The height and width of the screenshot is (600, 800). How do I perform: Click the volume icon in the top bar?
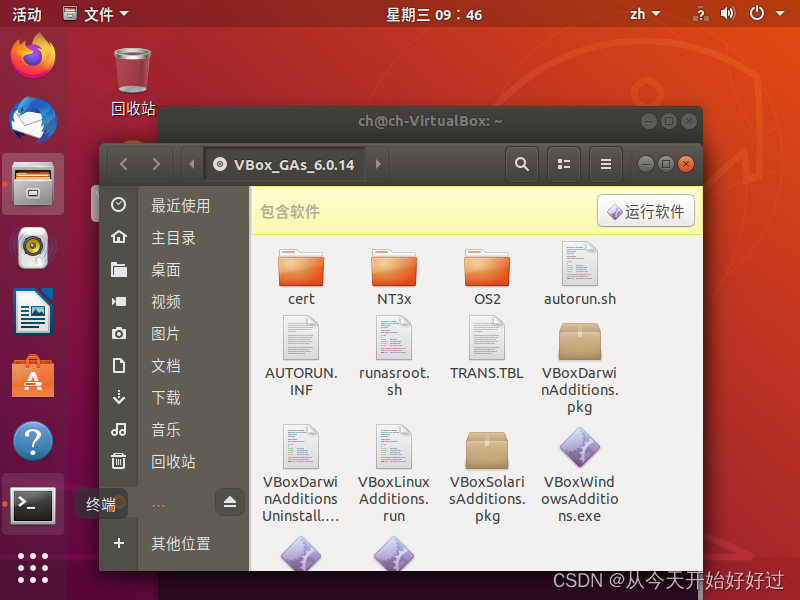pyautogui.click(x=728, y=13)
